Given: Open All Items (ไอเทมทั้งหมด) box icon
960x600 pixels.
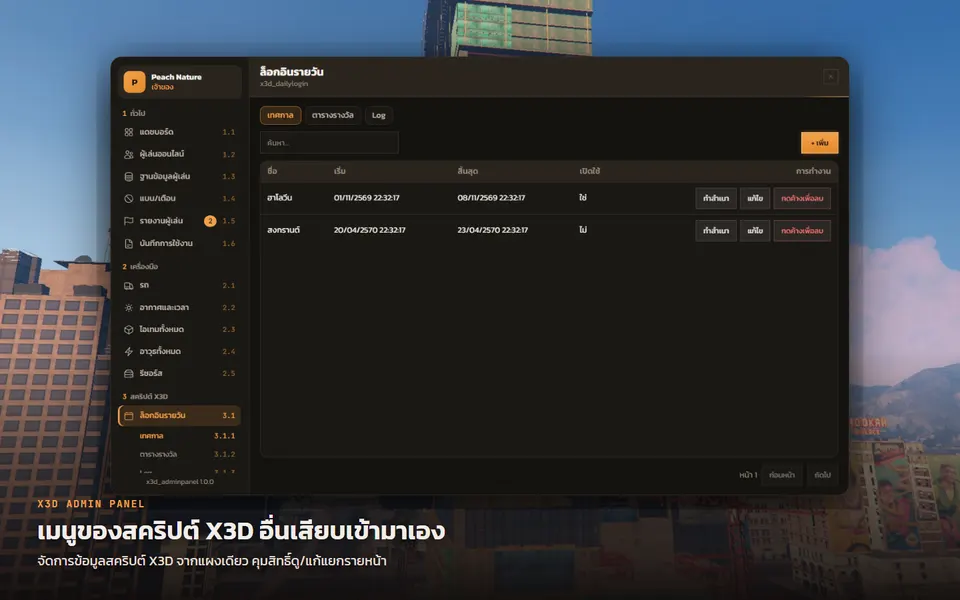Looking at the screenshot, I should coord(129,329).
